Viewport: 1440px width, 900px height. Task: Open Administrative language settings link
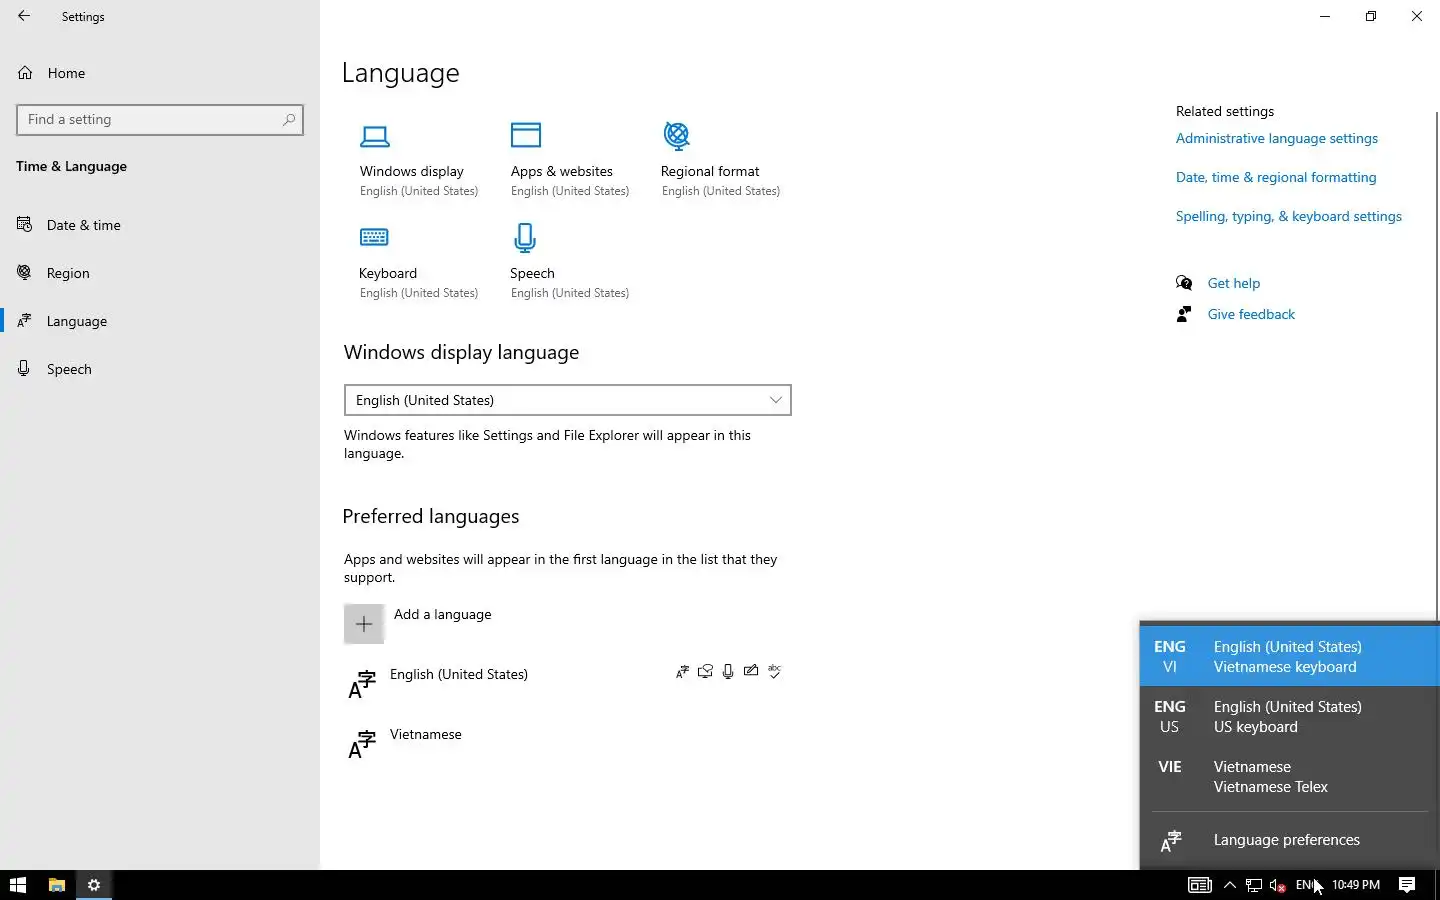coord(1277,138)
